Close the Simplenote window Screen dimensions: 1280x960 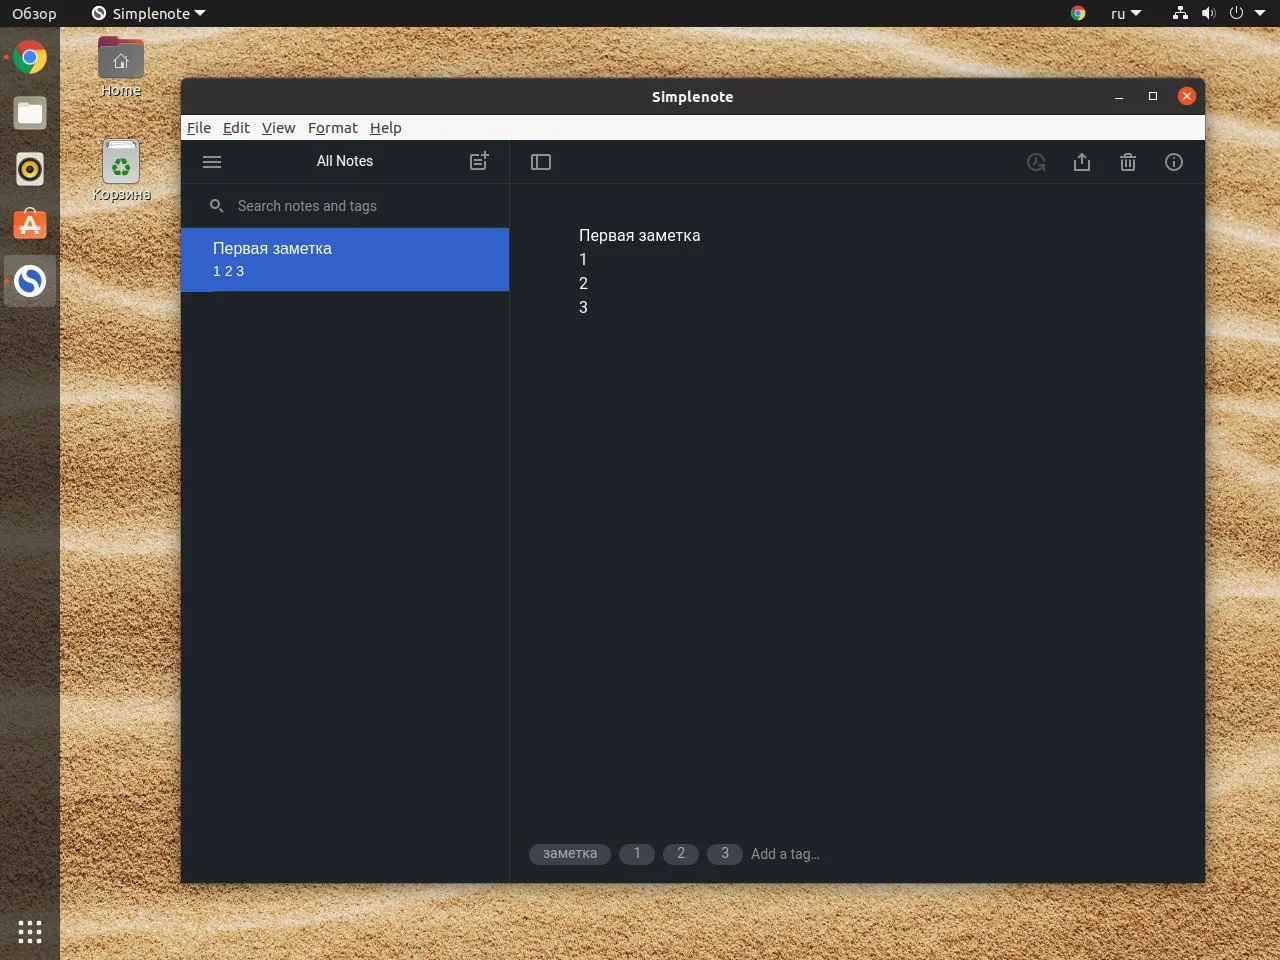pyautogui.click(x=1187, y=96)
